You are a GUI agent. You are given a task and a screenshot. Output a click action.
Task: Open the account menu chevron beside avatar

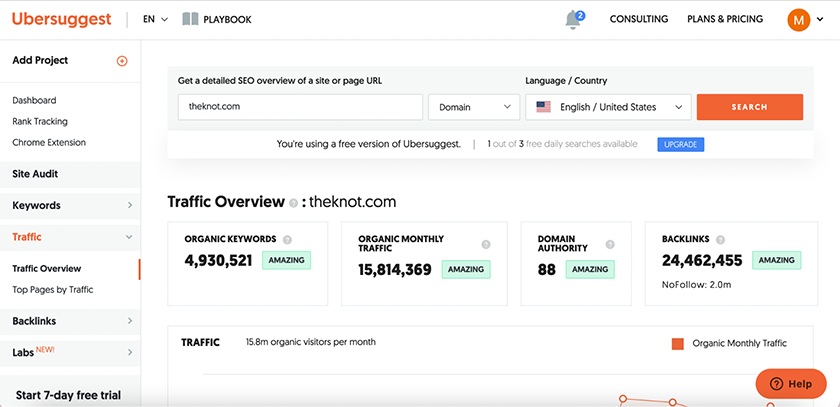[x=820, y=20]
